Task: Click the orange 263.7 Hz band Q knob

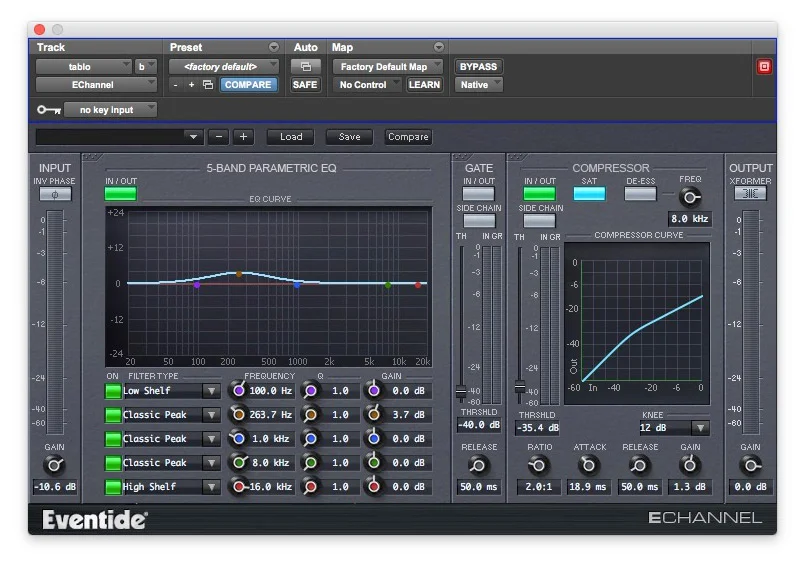Action: 310,415
